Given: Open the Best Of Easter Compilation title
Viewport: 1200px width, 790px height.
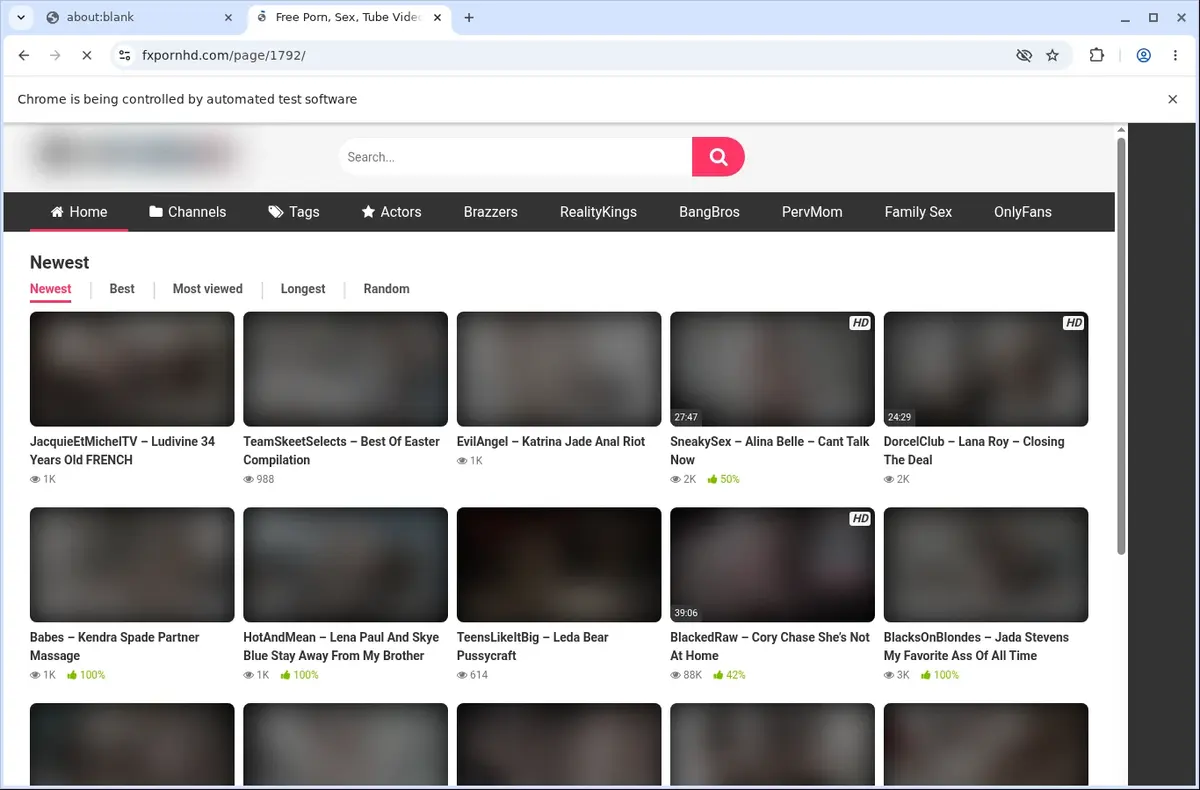Looking at the screenshot, I should [x=342, y=451].
